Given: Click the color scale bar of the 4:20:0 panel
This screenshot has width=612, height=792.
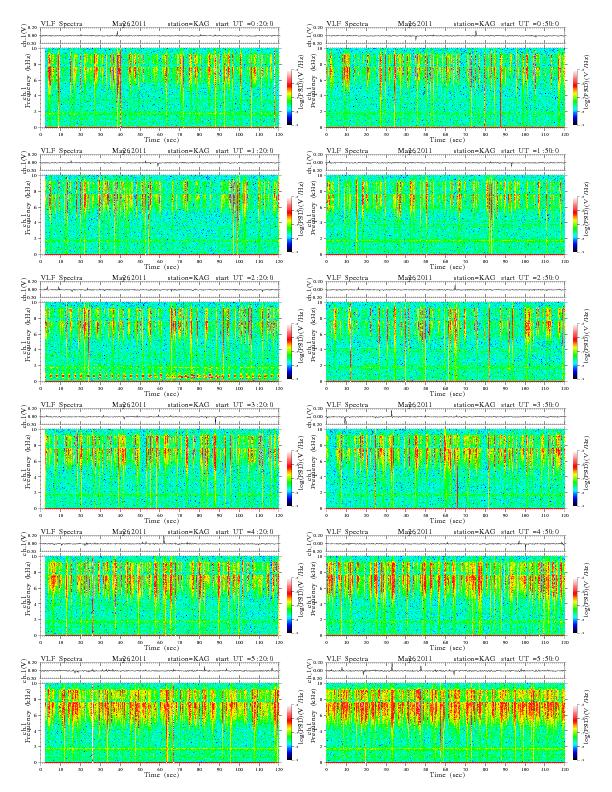Looking at the screenshot, I should [x=289, y=605].
